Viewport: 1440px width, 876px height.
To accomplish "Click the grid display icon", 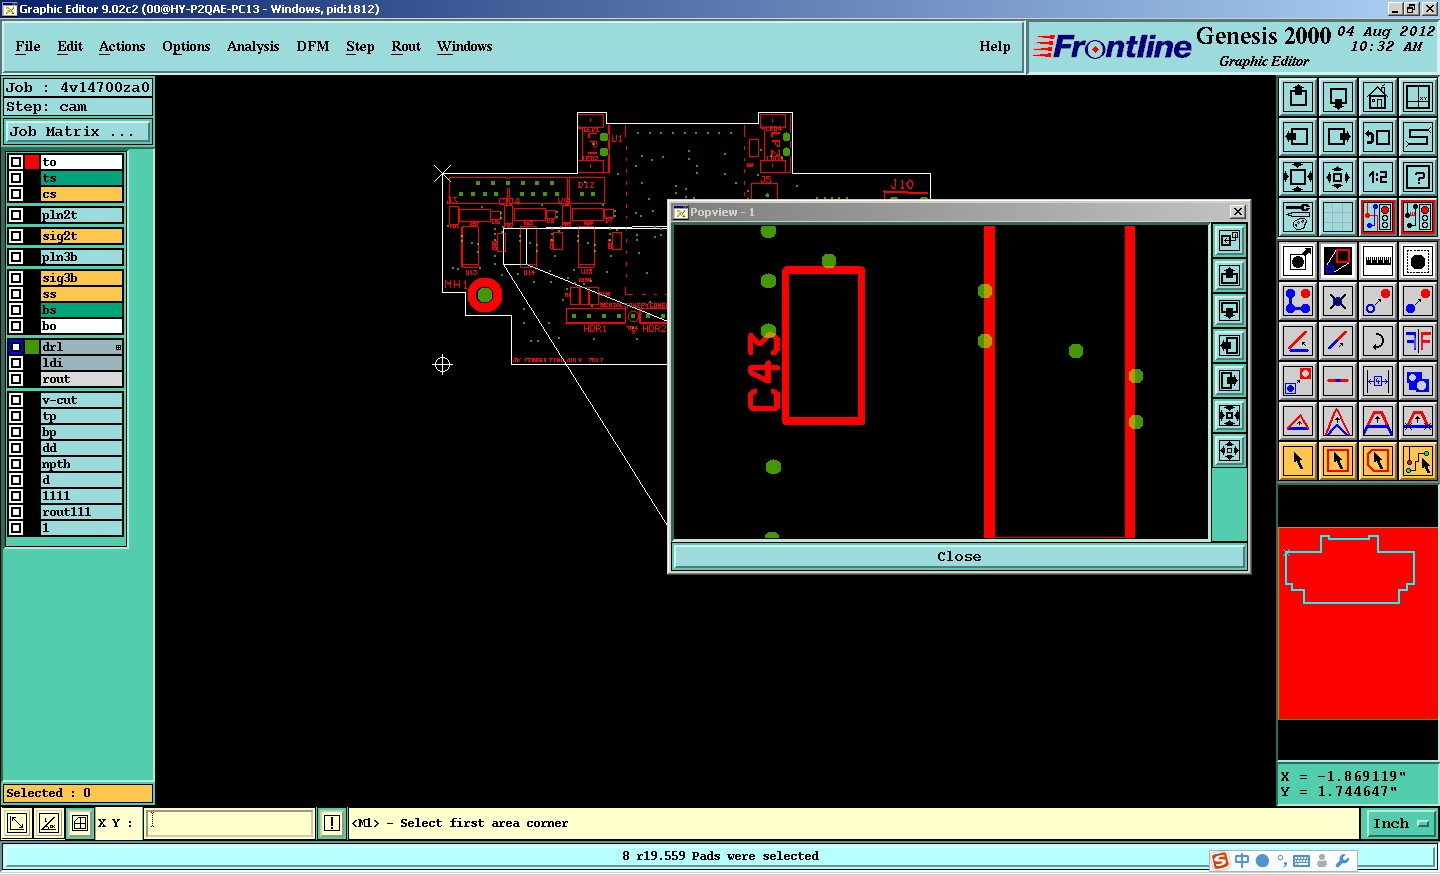I will (1338, 217).
